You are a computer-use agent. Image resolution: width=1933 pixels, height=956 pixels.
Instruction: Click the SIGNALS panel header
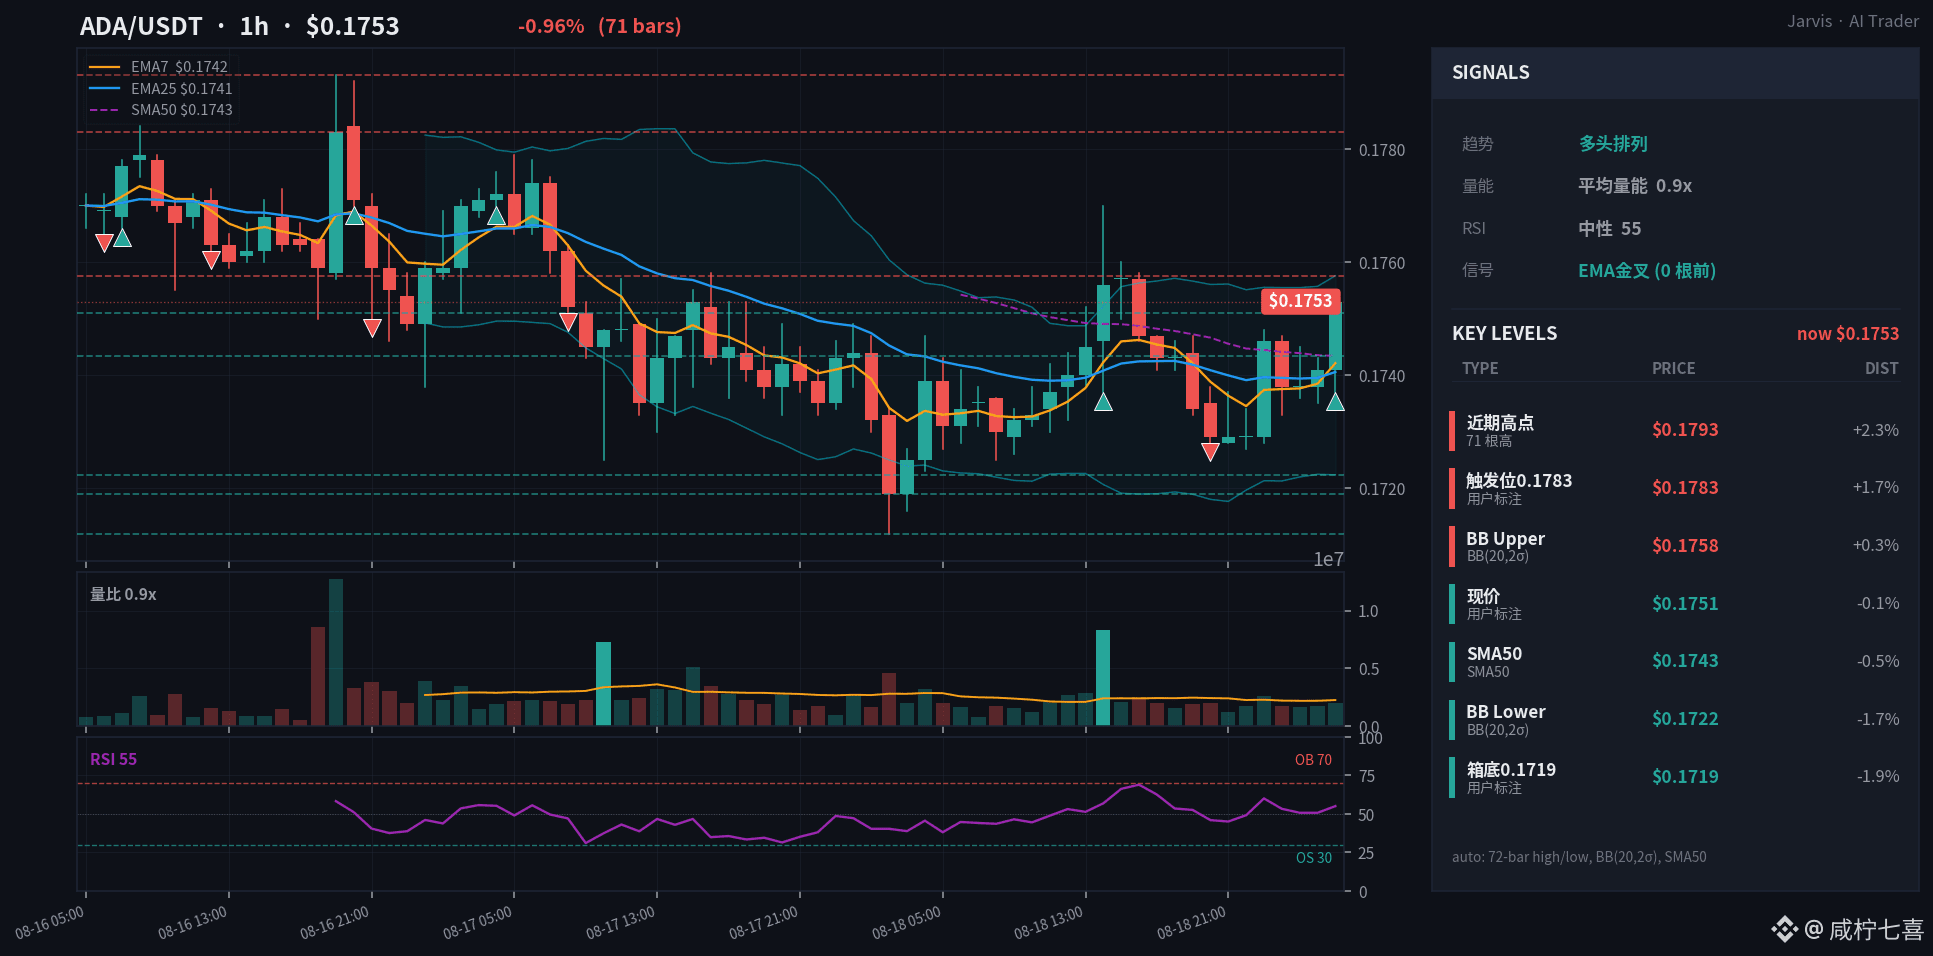pos(1675,73)
